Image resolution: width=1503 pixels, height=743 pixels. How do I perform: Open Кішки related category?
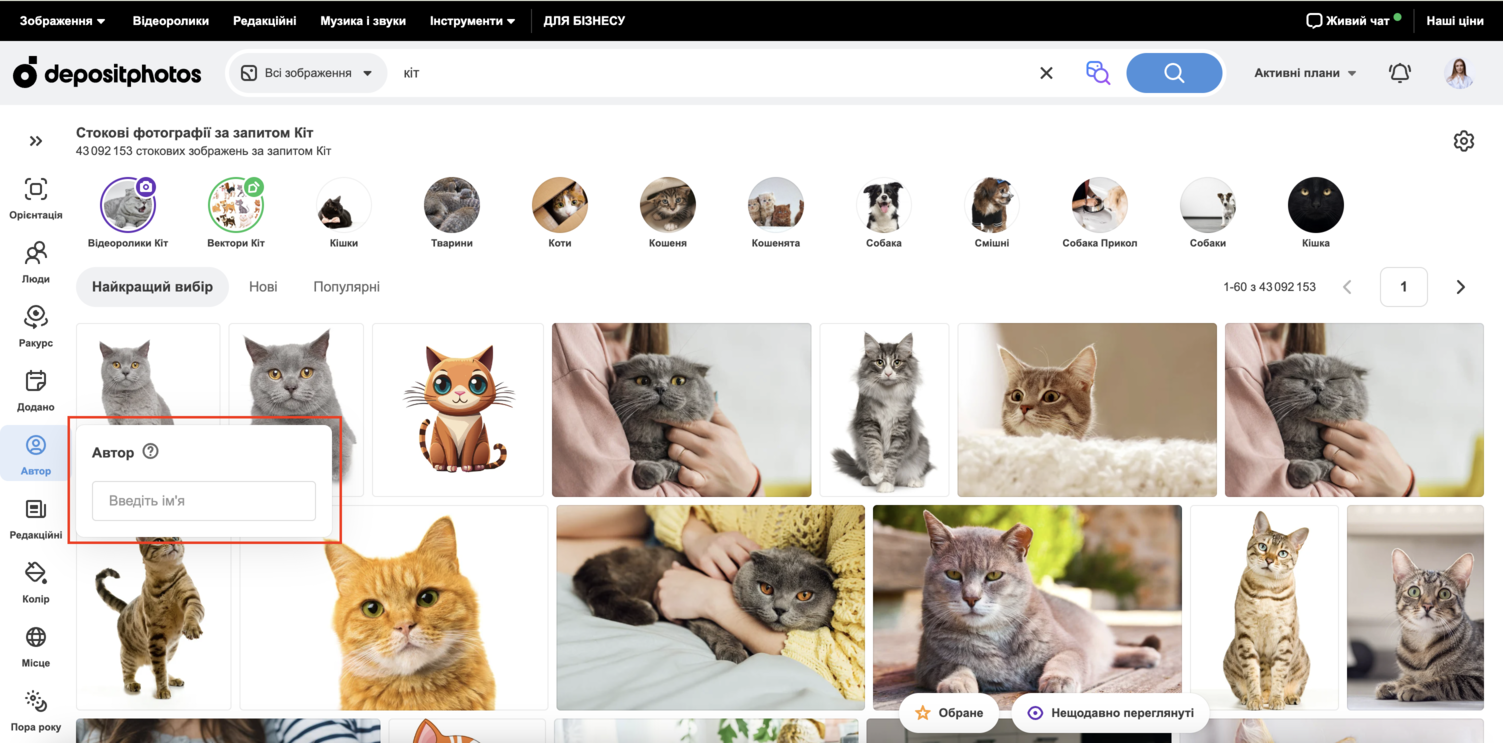(x=344, y=213)
